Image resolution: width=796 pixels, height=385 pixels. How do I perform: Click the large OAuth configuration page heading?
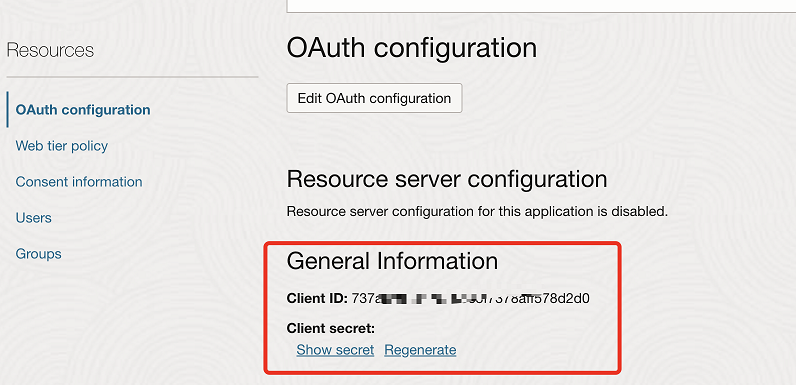click(x=412, y=48)
